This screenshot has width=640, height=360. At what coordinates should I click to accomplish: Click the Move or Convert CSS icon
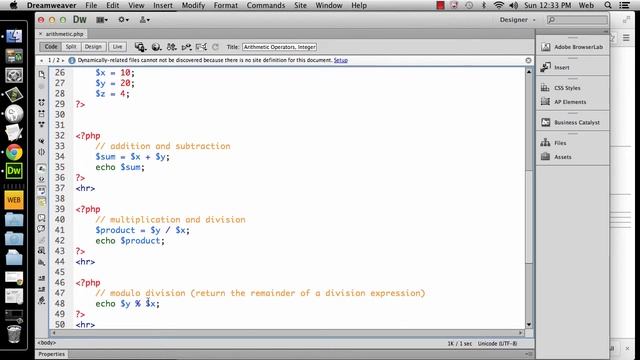(42, 262)
